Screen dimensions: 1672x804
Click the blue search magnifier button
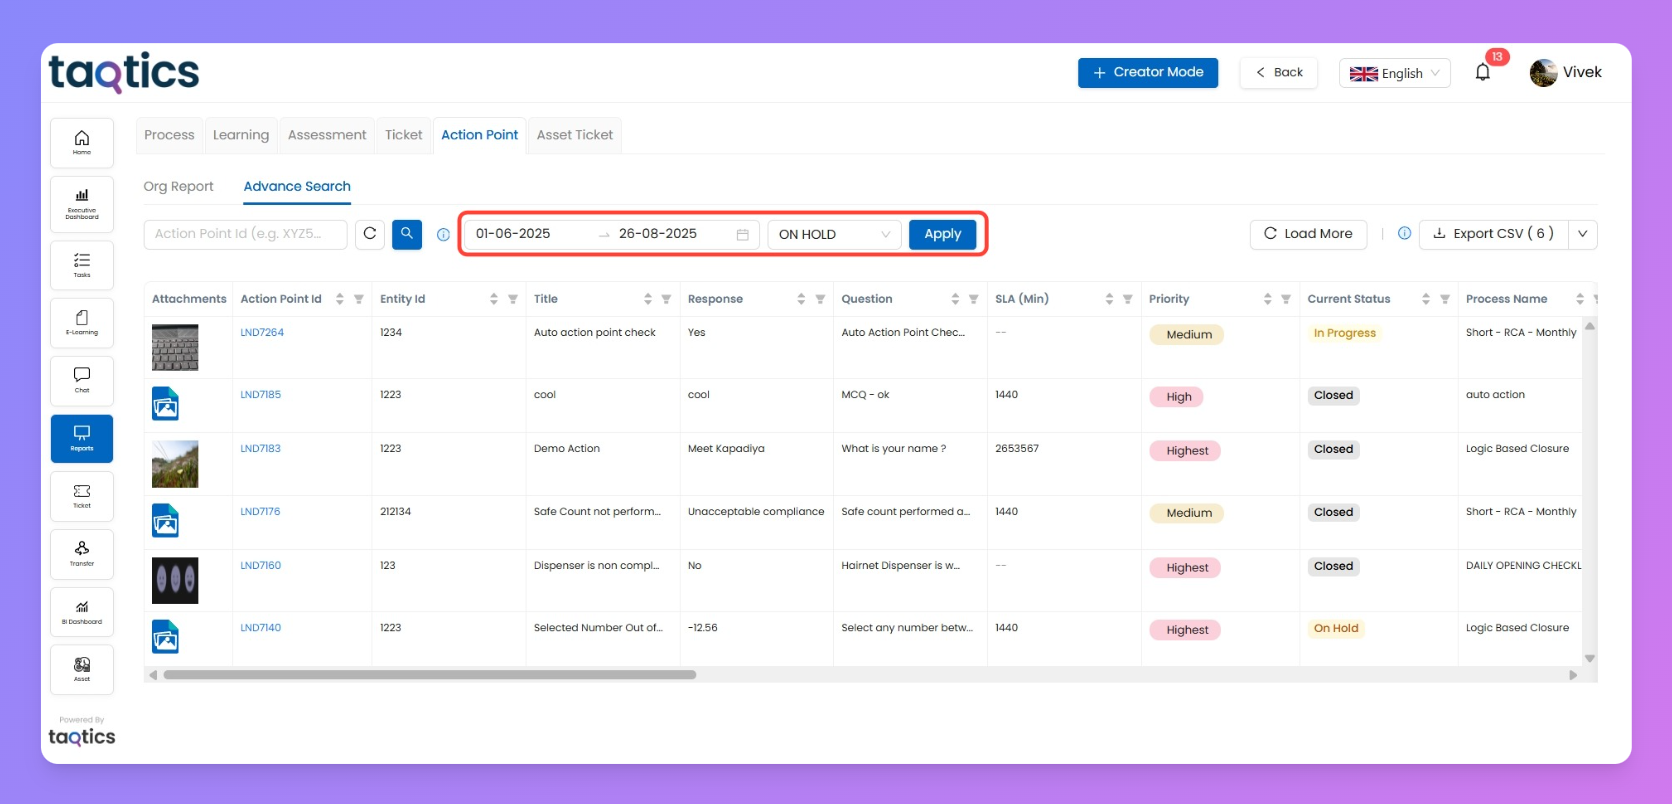406,234
